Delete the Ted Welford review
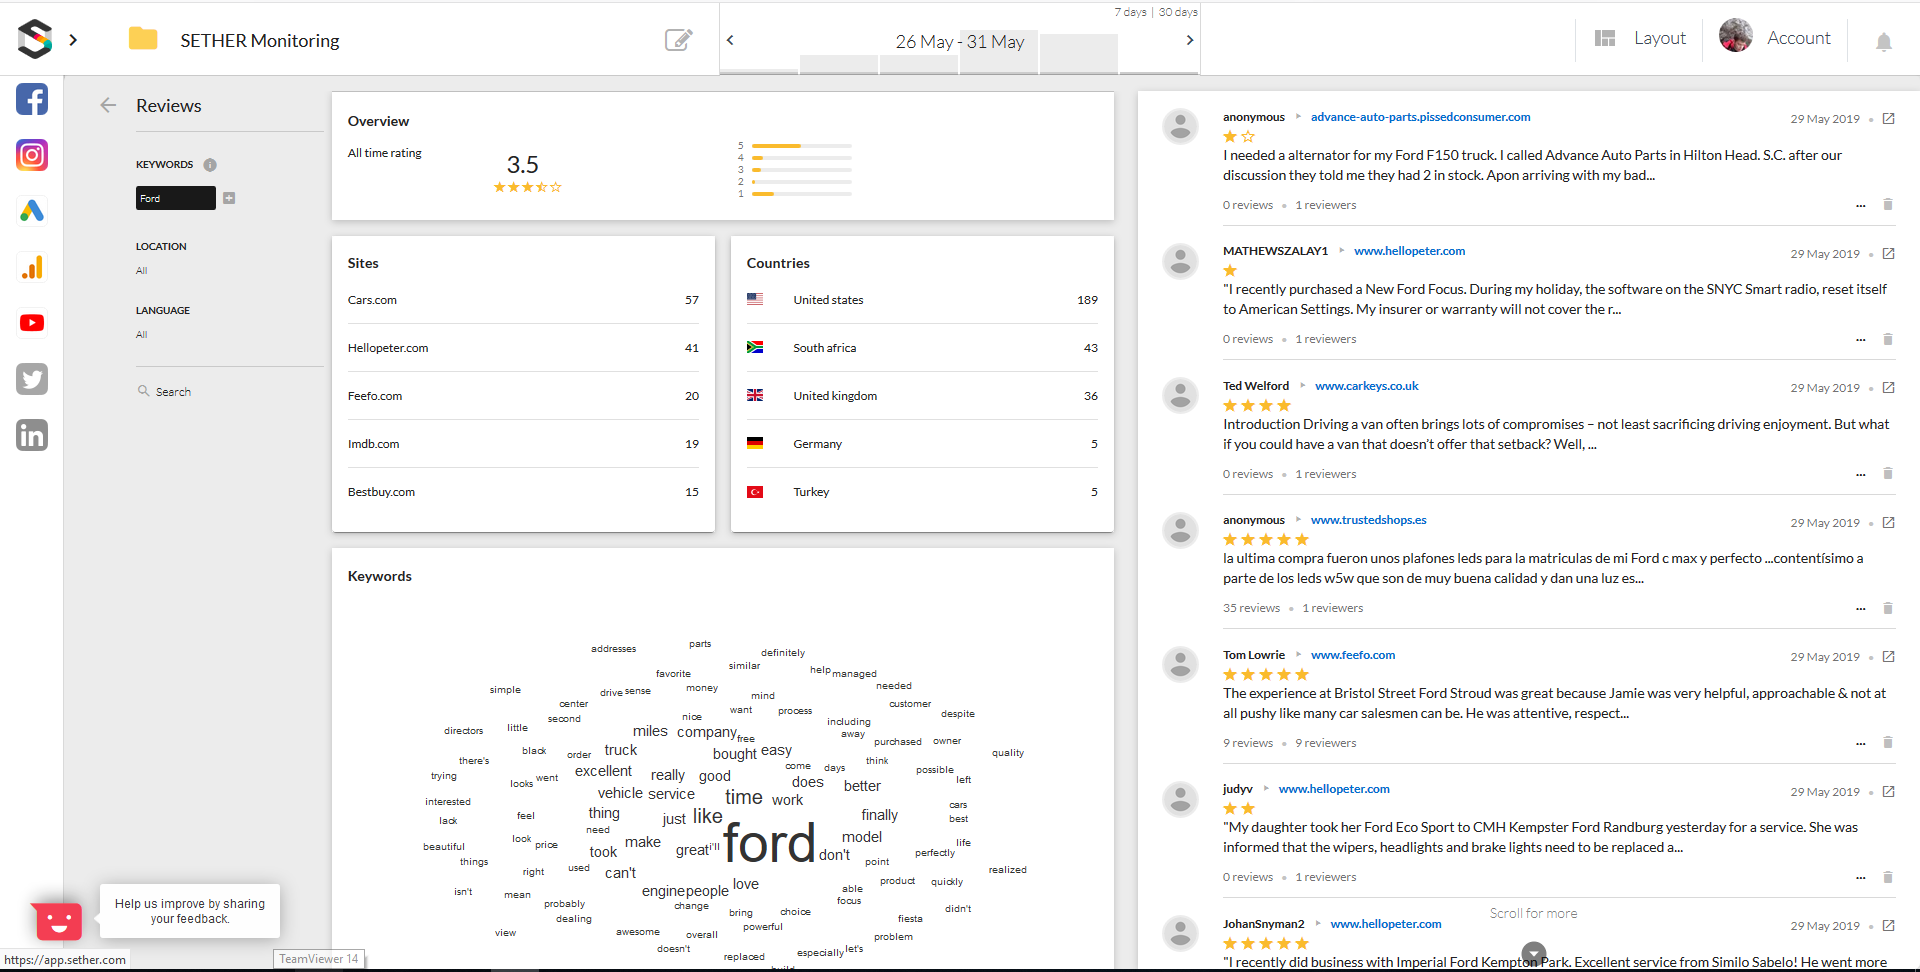Viewport: 1920px width, 972px height. (1888, 474)
